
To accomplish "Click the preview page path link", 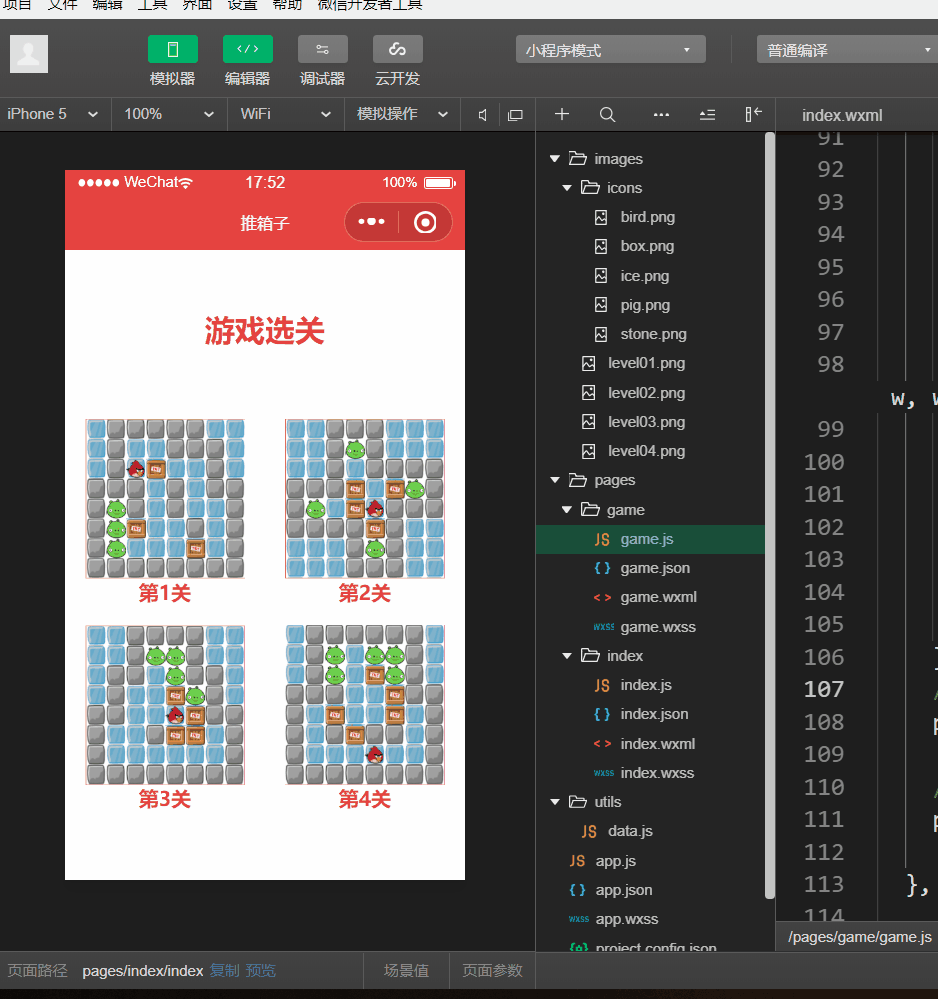I will 261,971.
